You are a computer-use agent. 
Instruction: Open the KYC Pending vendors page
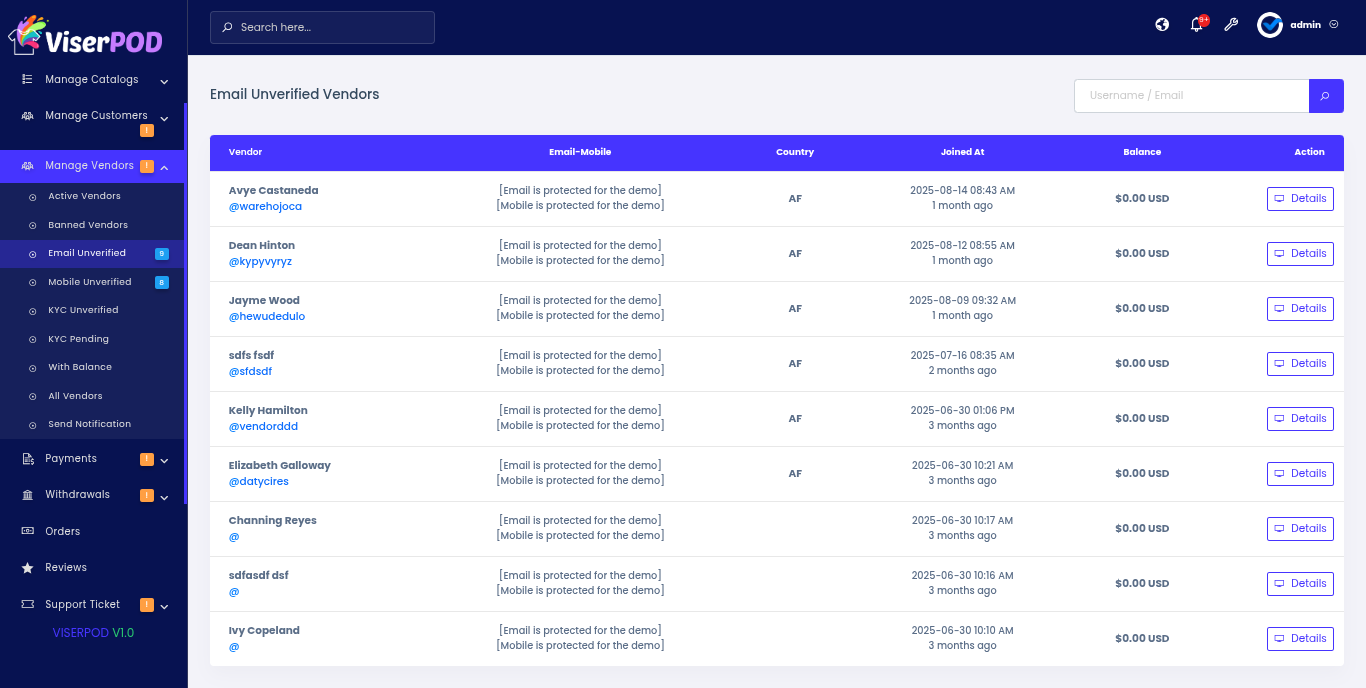pos(78,339)
